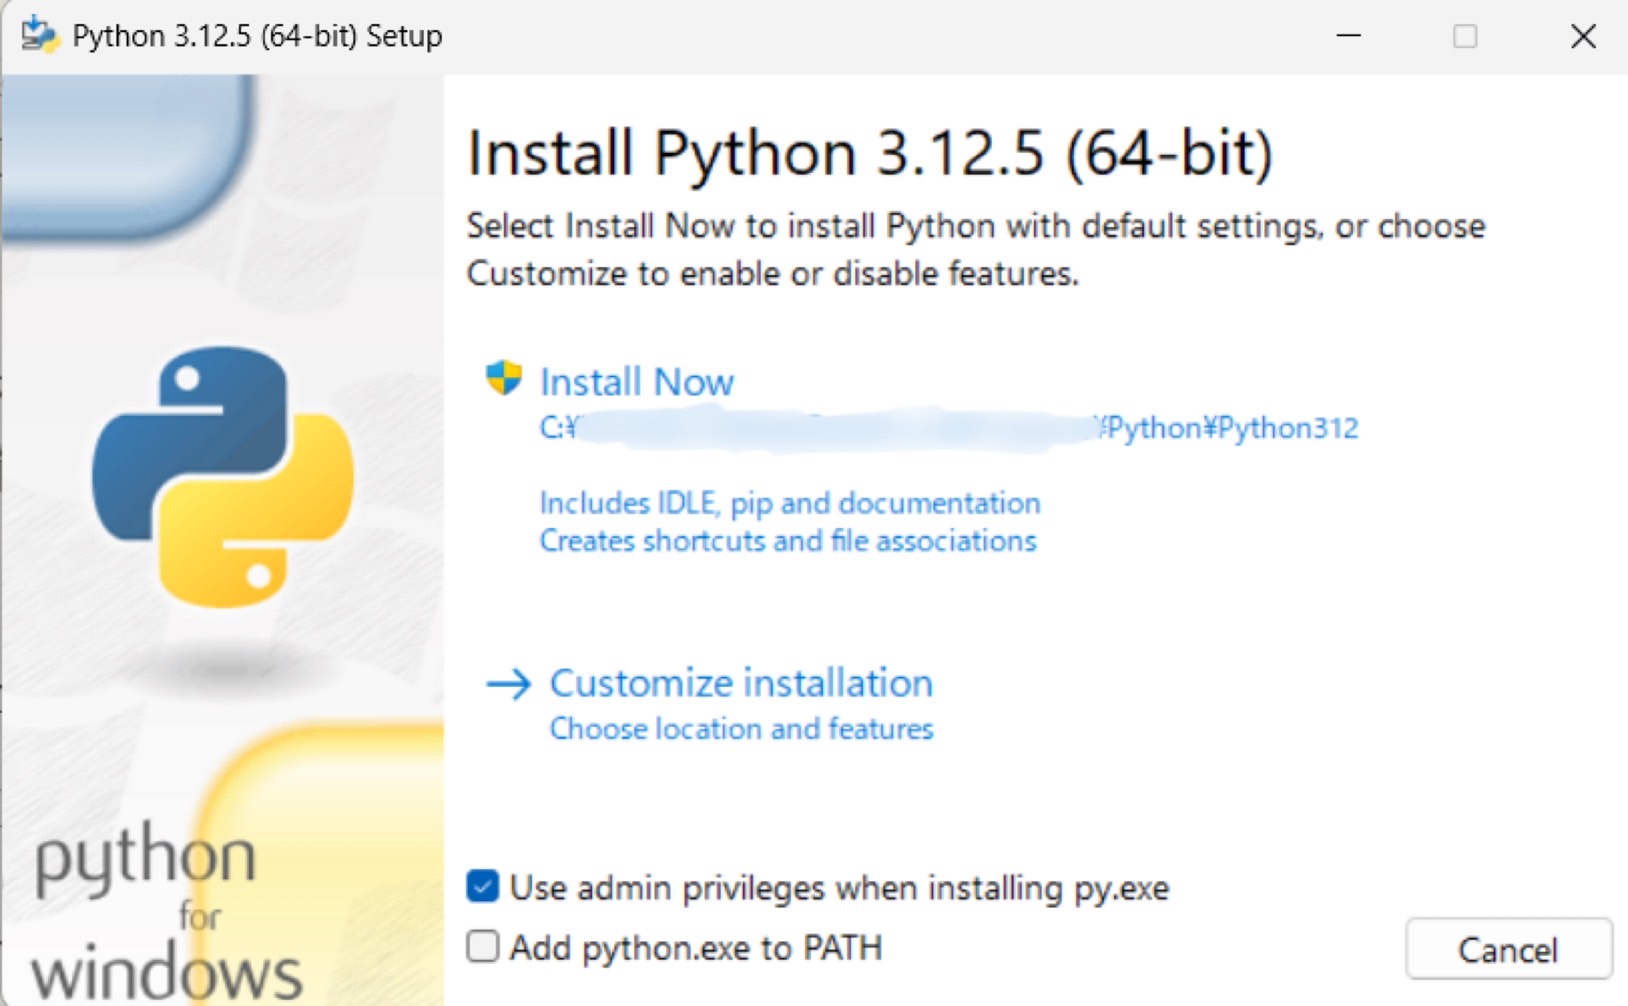1628x1006 pixels.
Task: Click the UAC shield icon beside Install Now
Action: click(x=505, y=379)
